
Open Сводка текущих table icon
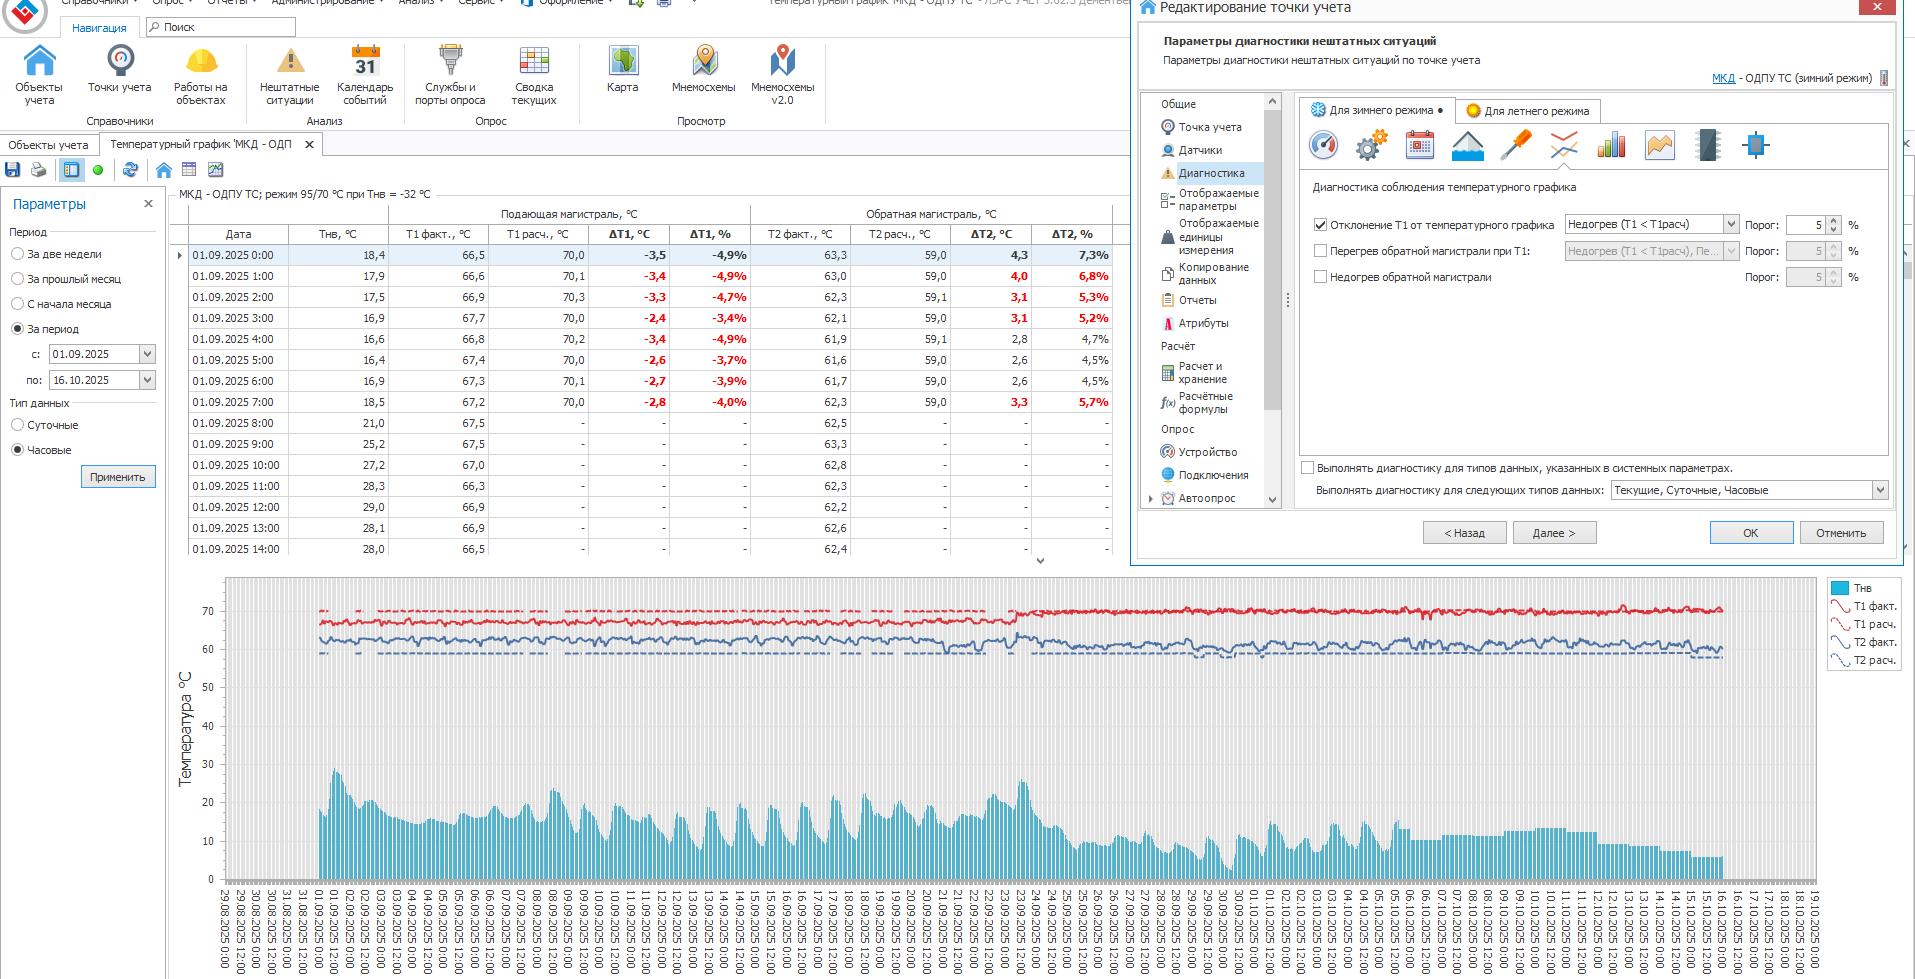pyautogui.click(x=534, y=74)
